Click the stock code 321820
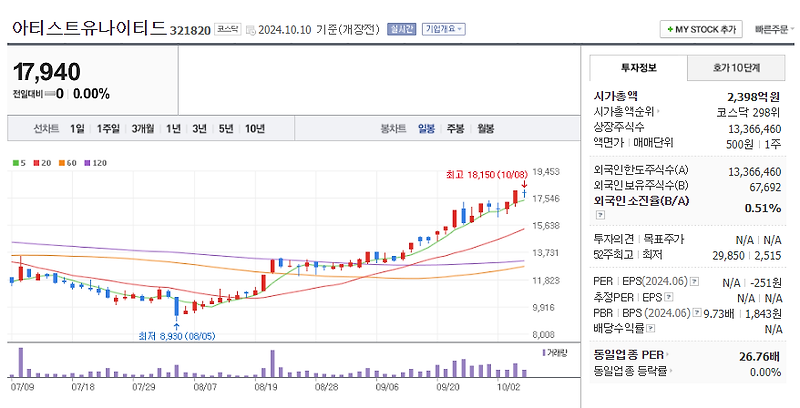The image size is (800, 408). point(190,31)
